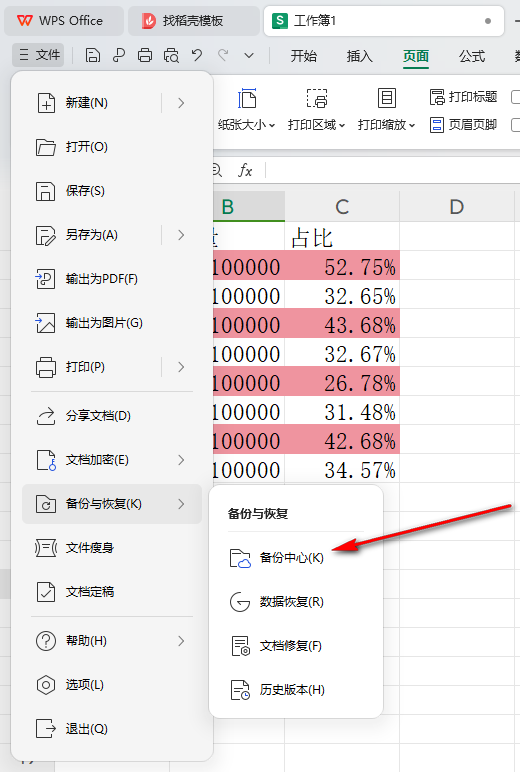Screen dimensions: 520x772
Task: Choose 输出为图片(G) menu item
Action: pos(112,323)
